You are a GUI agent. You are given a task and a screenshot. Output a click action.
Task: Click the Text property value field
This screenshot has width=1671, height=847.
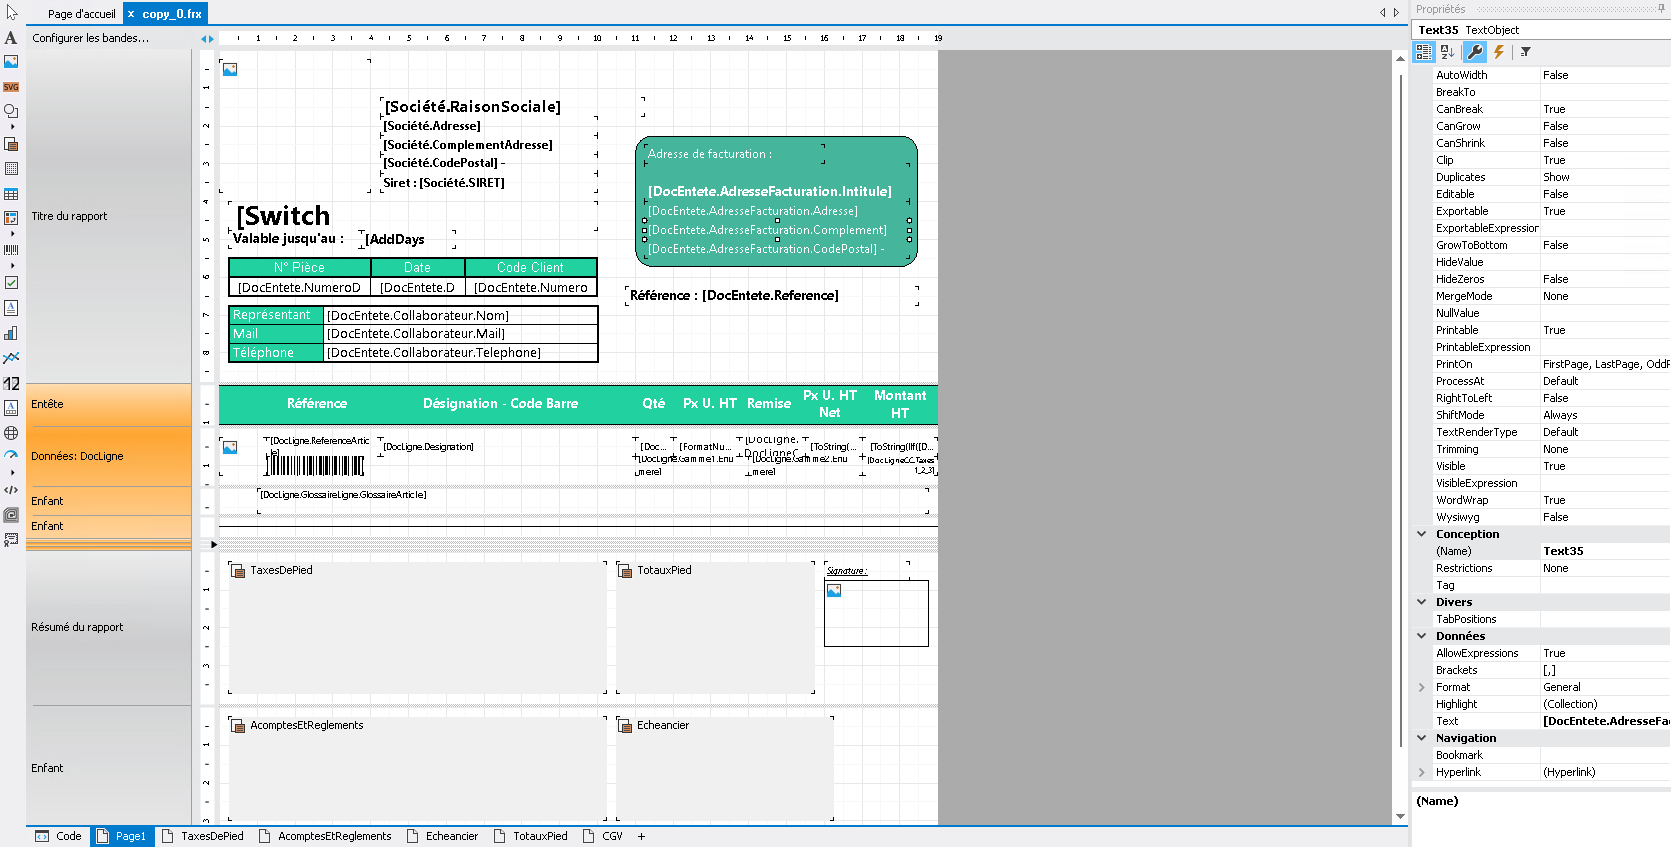point(1604,721)
